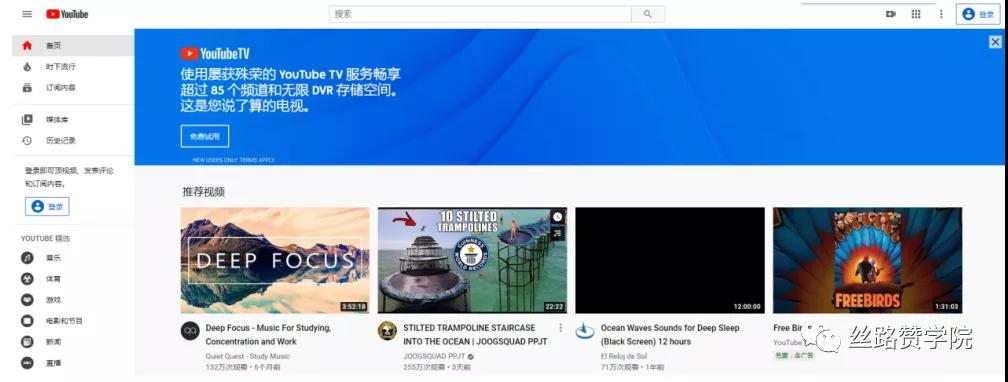Select 首页 home in sidebar
This screenshot has height=382, width=1008.
pos(73,46)
